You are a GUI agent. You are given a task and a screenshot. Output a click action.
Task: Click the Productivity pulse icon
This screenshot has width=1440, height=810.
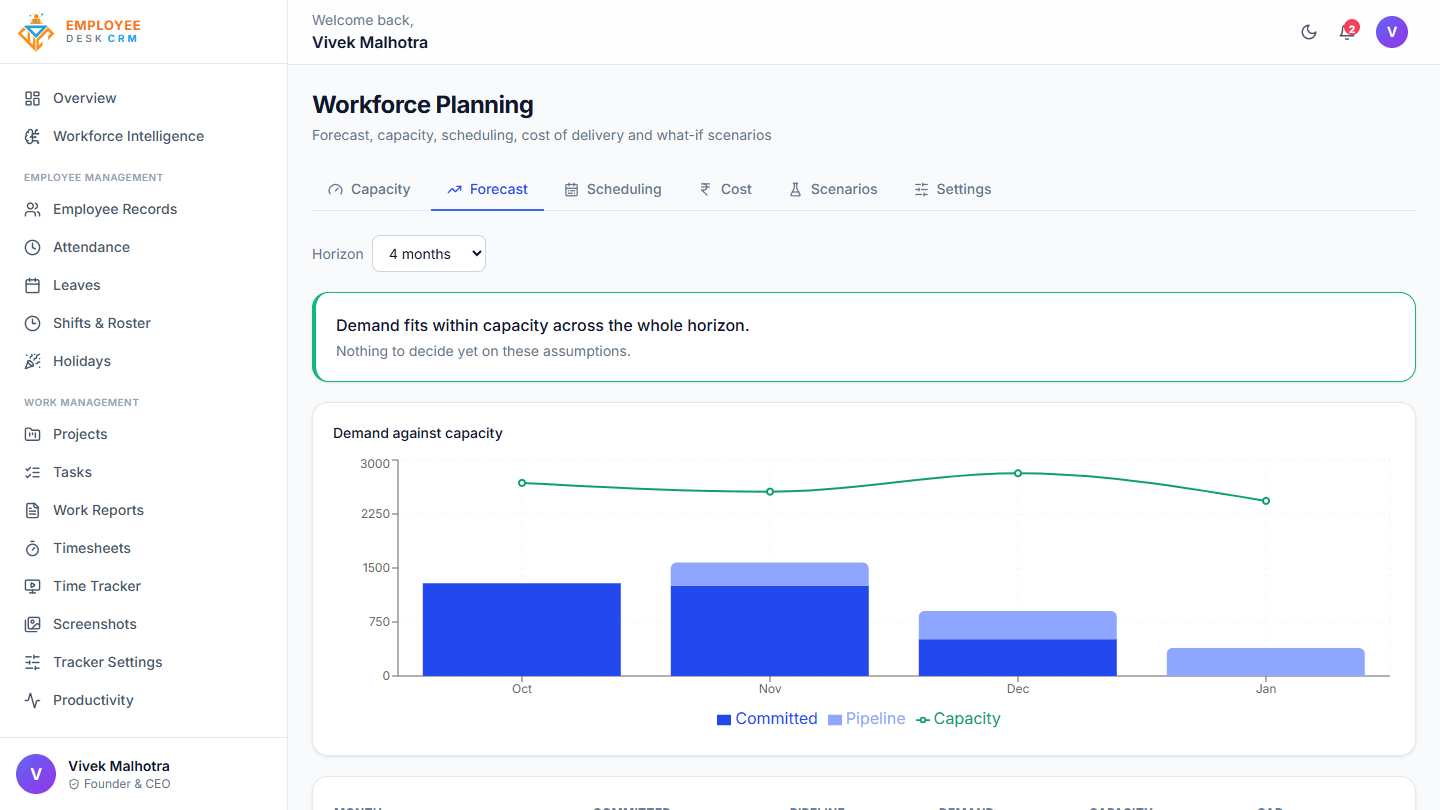coord(33,700)
